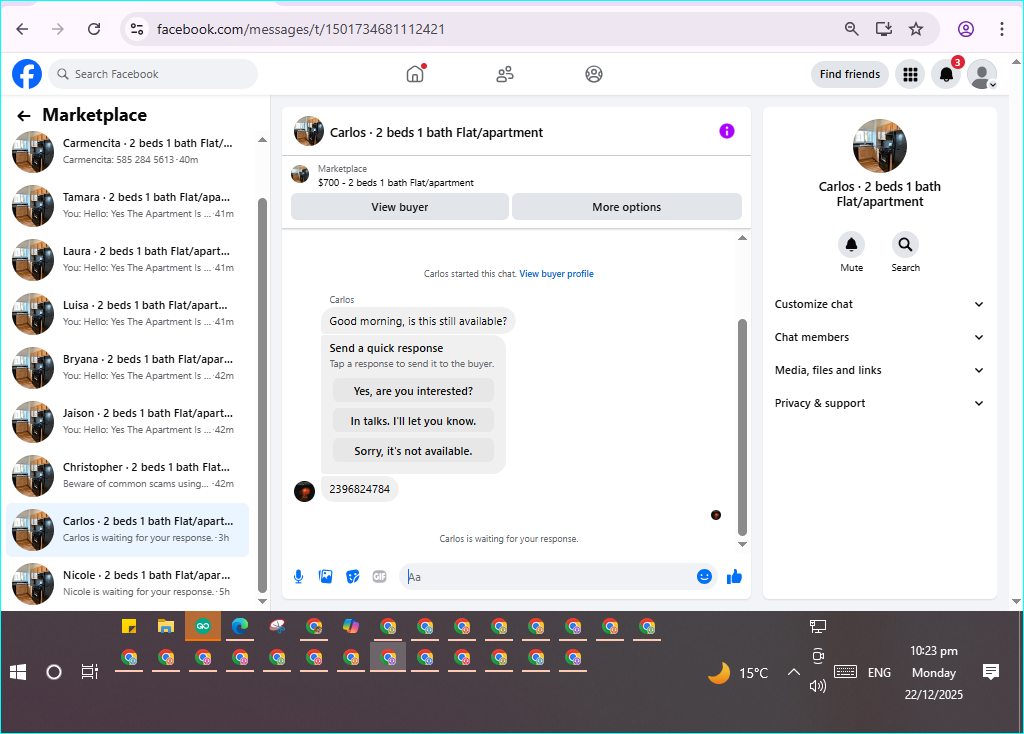The width and height of the screenshot is (1024, 734).
Task: Open File Explorer from the taskbar
Action: pyautogui.click(x=166, y=627)
